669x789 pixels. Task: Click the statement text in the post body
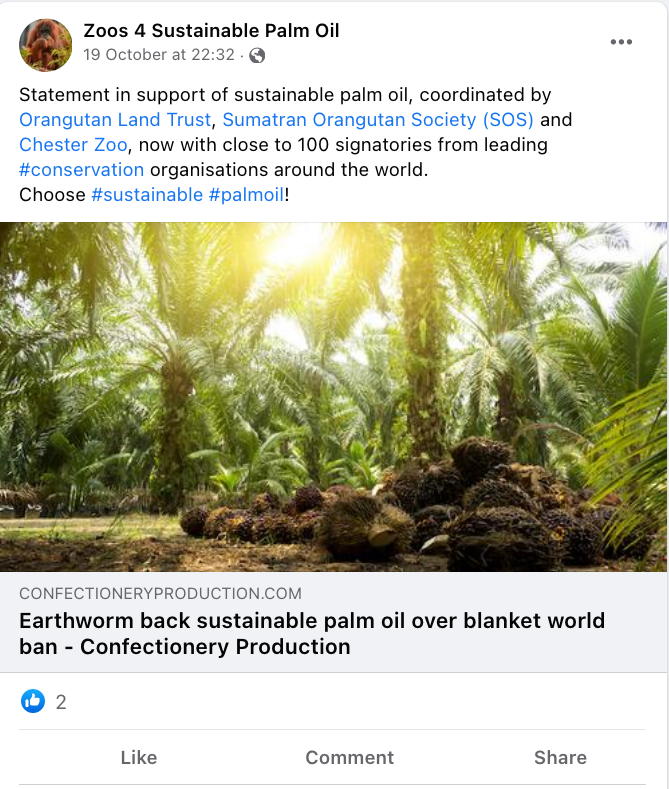[285, 95]
